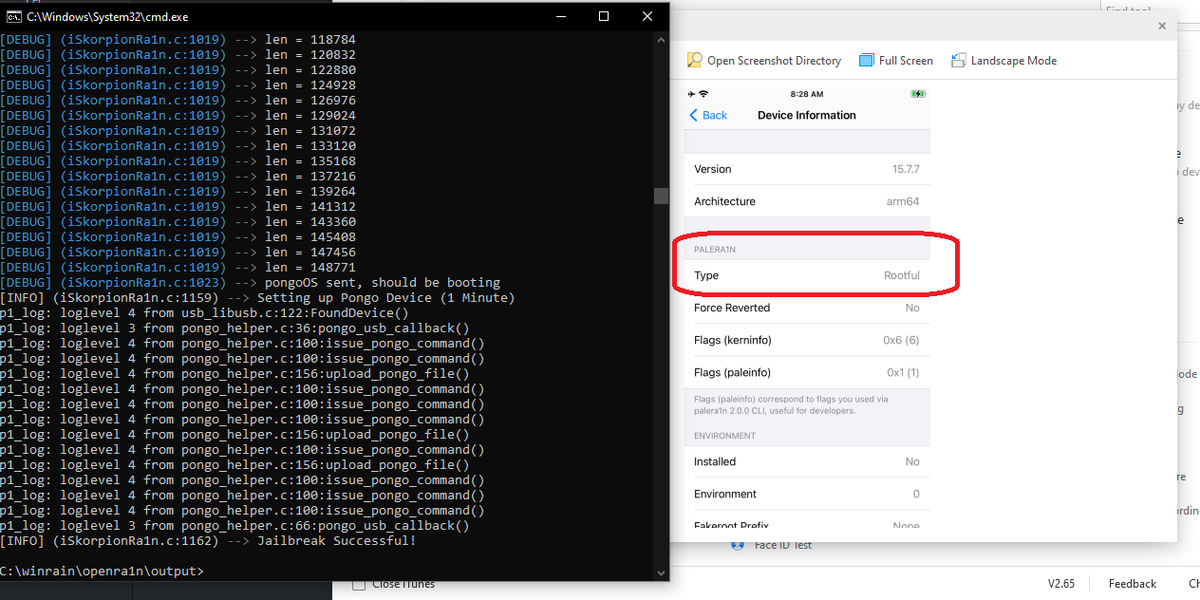
Task: Click the 'pongoOS sent, should be booting' line
Action: pos(250,283)
